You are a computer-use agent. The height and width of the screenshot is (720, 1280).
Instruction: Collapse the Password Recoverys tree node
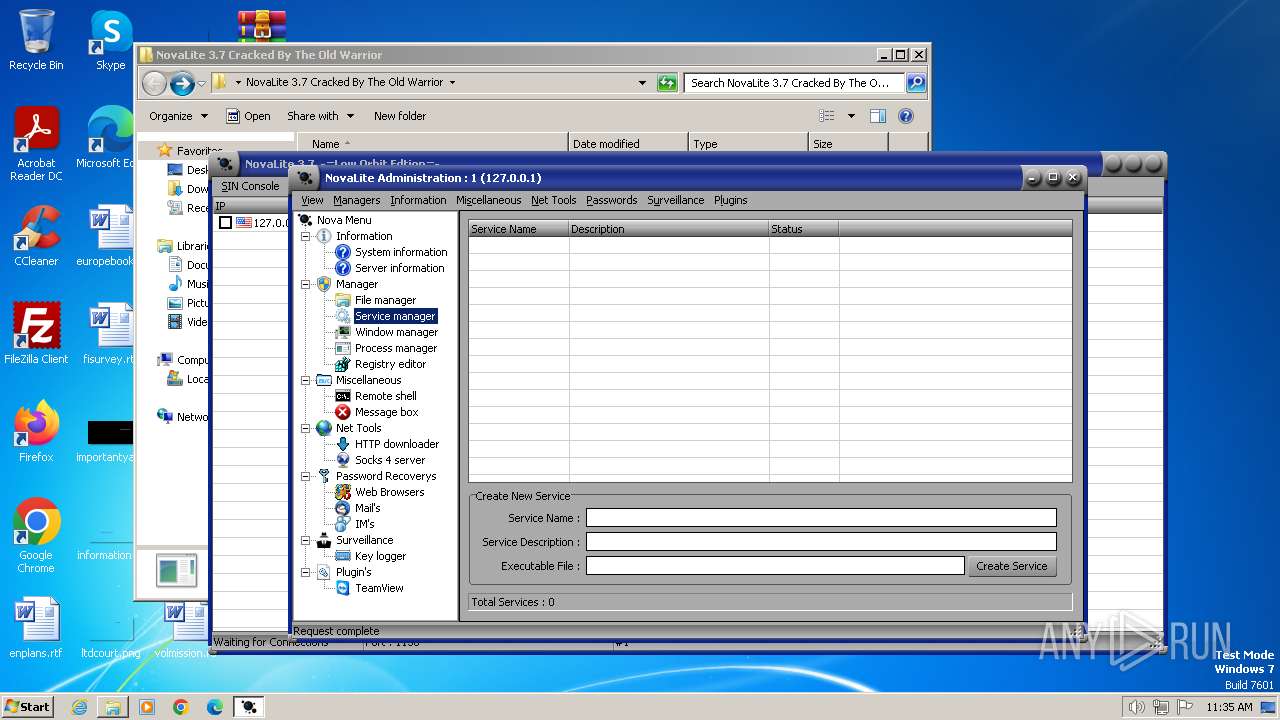click(x=306, y=476)
